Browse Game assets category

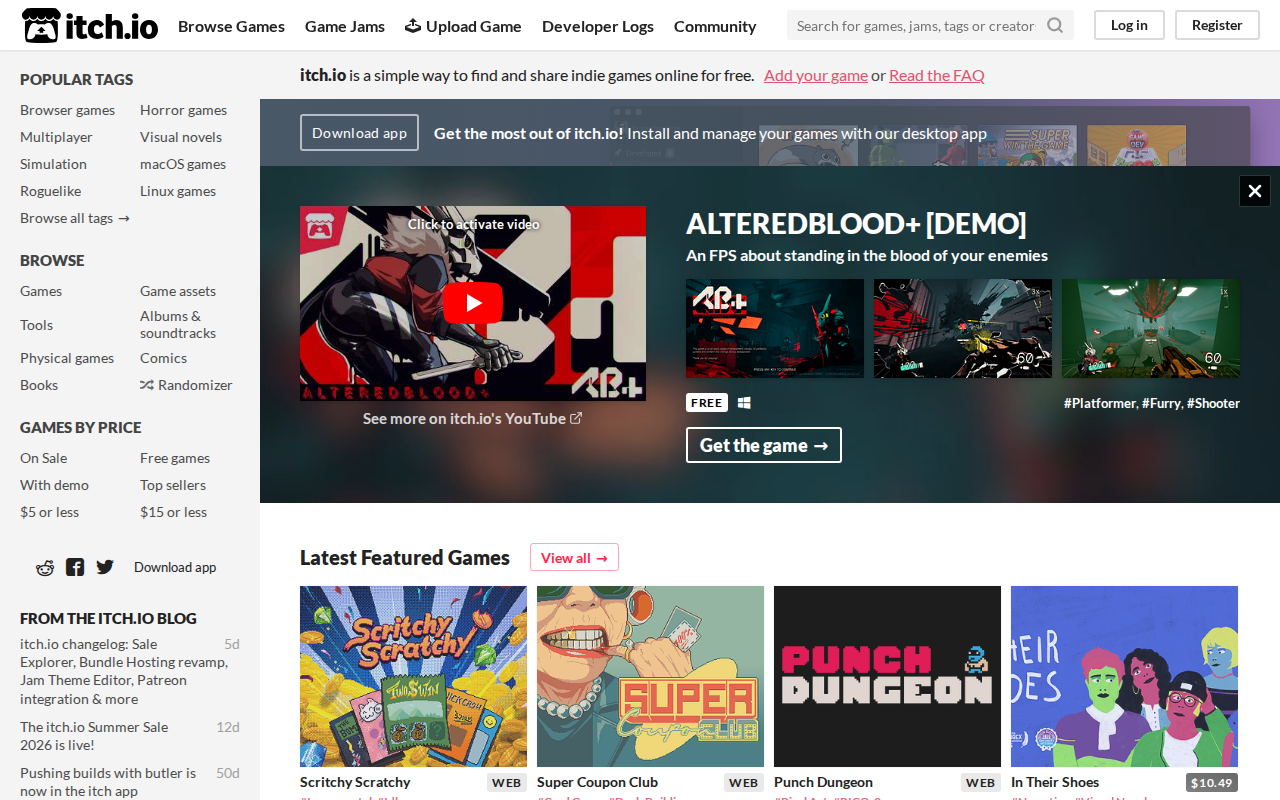point(178,291)
